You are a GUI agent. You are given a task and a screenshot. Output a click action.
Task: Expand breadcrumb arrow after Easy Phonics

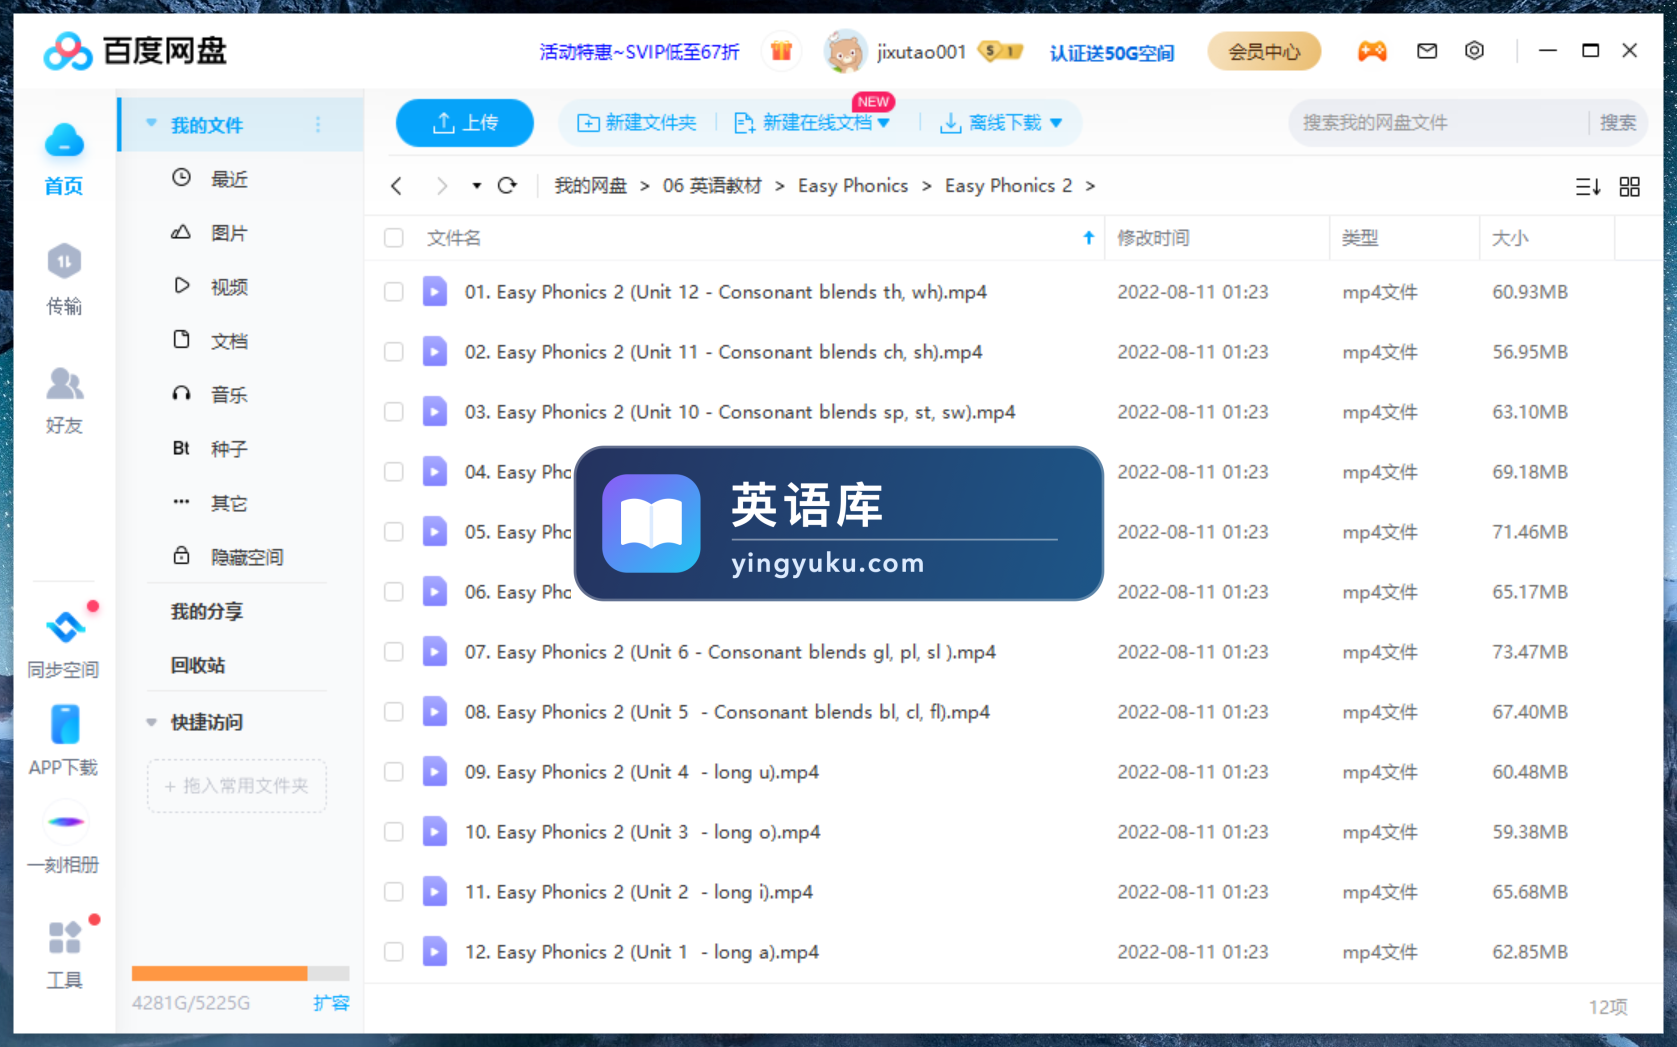coord(927,186)
